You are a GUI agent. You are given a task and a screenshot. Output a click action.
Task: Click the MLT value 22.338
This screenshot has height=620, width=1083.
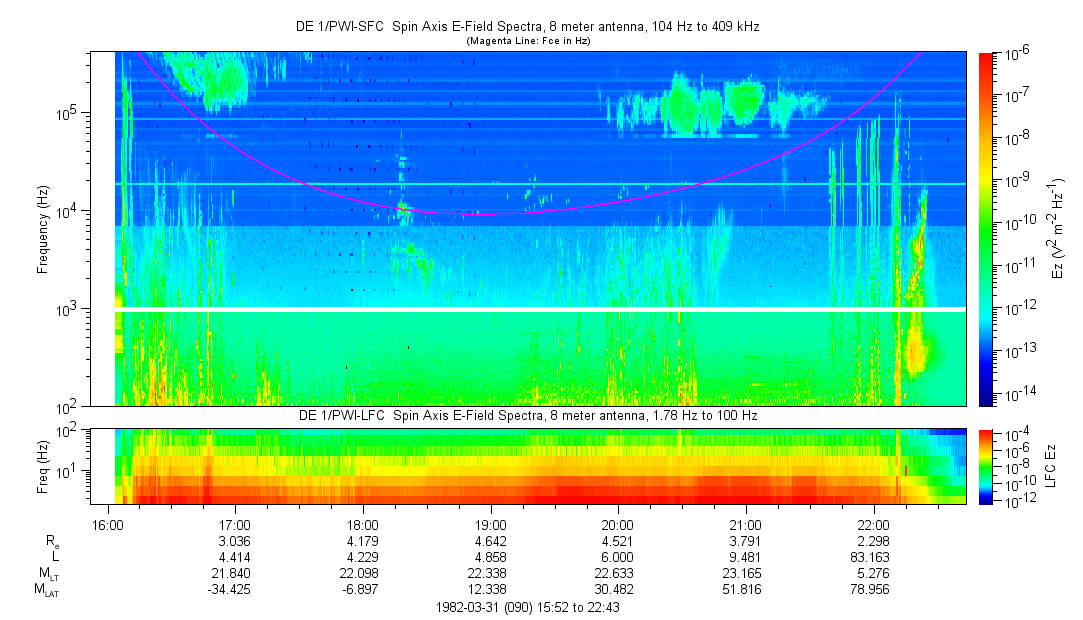pyautogui.click(x=490, y=575)
